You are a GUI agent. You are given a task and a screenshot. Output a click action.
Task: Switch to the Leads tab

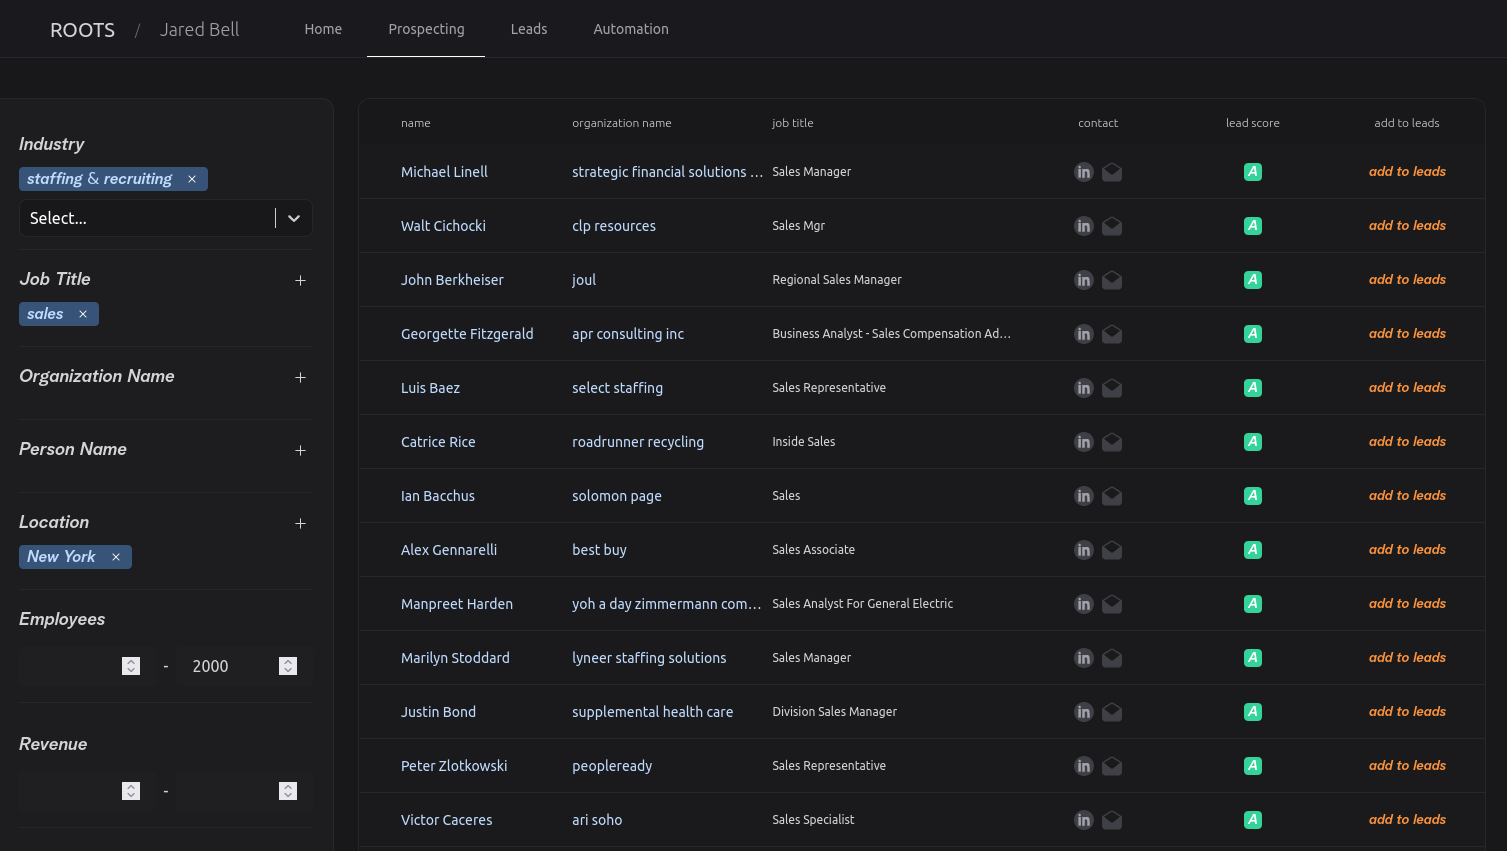[529, 28]
